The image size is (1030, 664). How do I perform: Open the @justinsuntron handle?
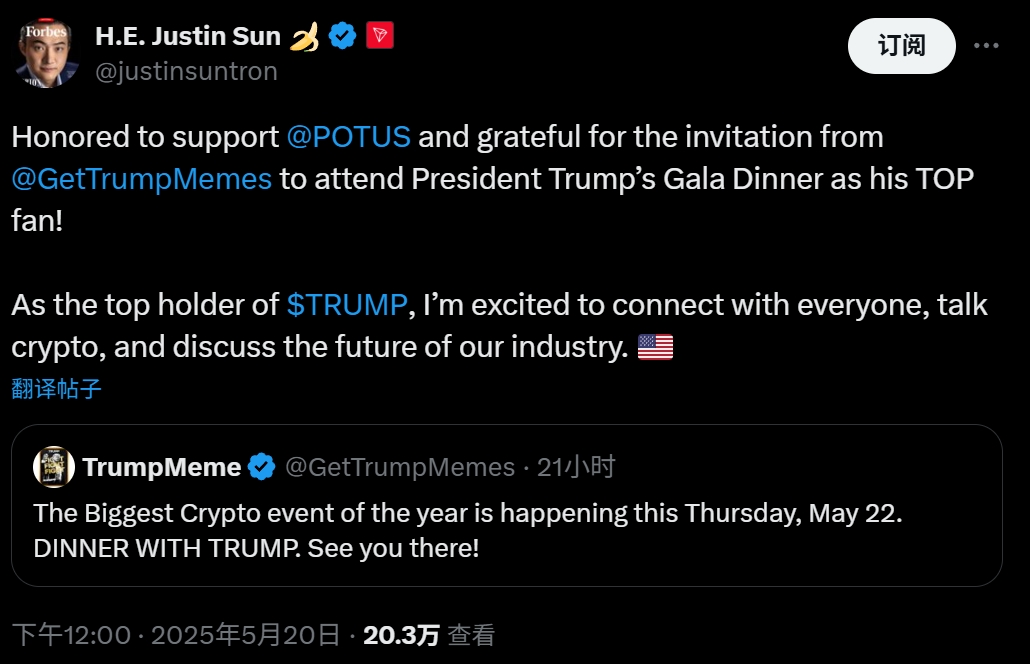pyautogui.click(x=186, y=71)
